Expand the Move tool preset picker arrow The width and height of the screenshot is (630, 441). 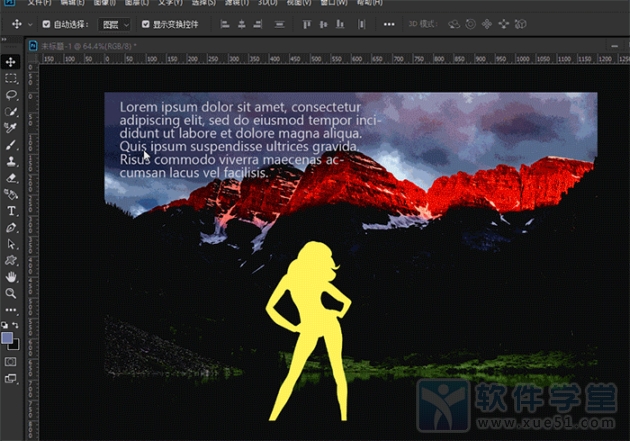[x=30, y=24]
